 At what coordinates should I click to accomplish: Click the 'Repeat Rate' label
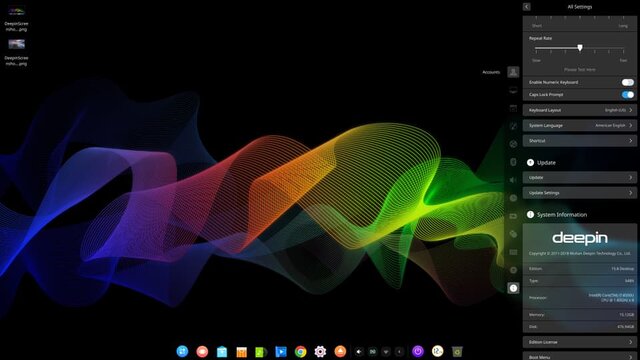point(540,38)
